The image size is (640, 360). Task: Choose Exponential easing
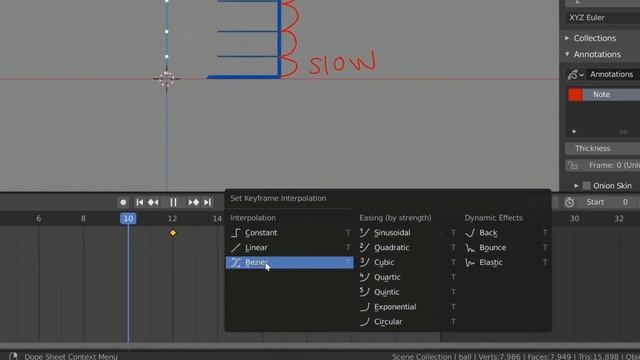coord(408,307)
